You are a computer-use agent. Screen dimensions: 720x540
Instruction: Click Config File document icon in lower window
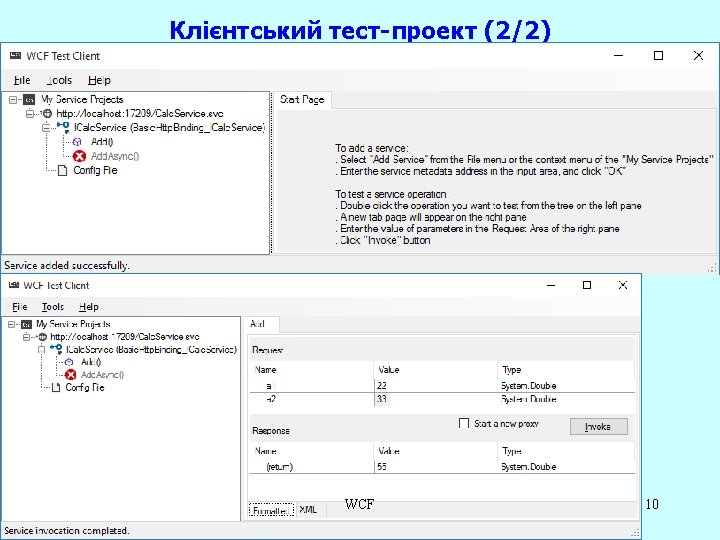[56, 388]
